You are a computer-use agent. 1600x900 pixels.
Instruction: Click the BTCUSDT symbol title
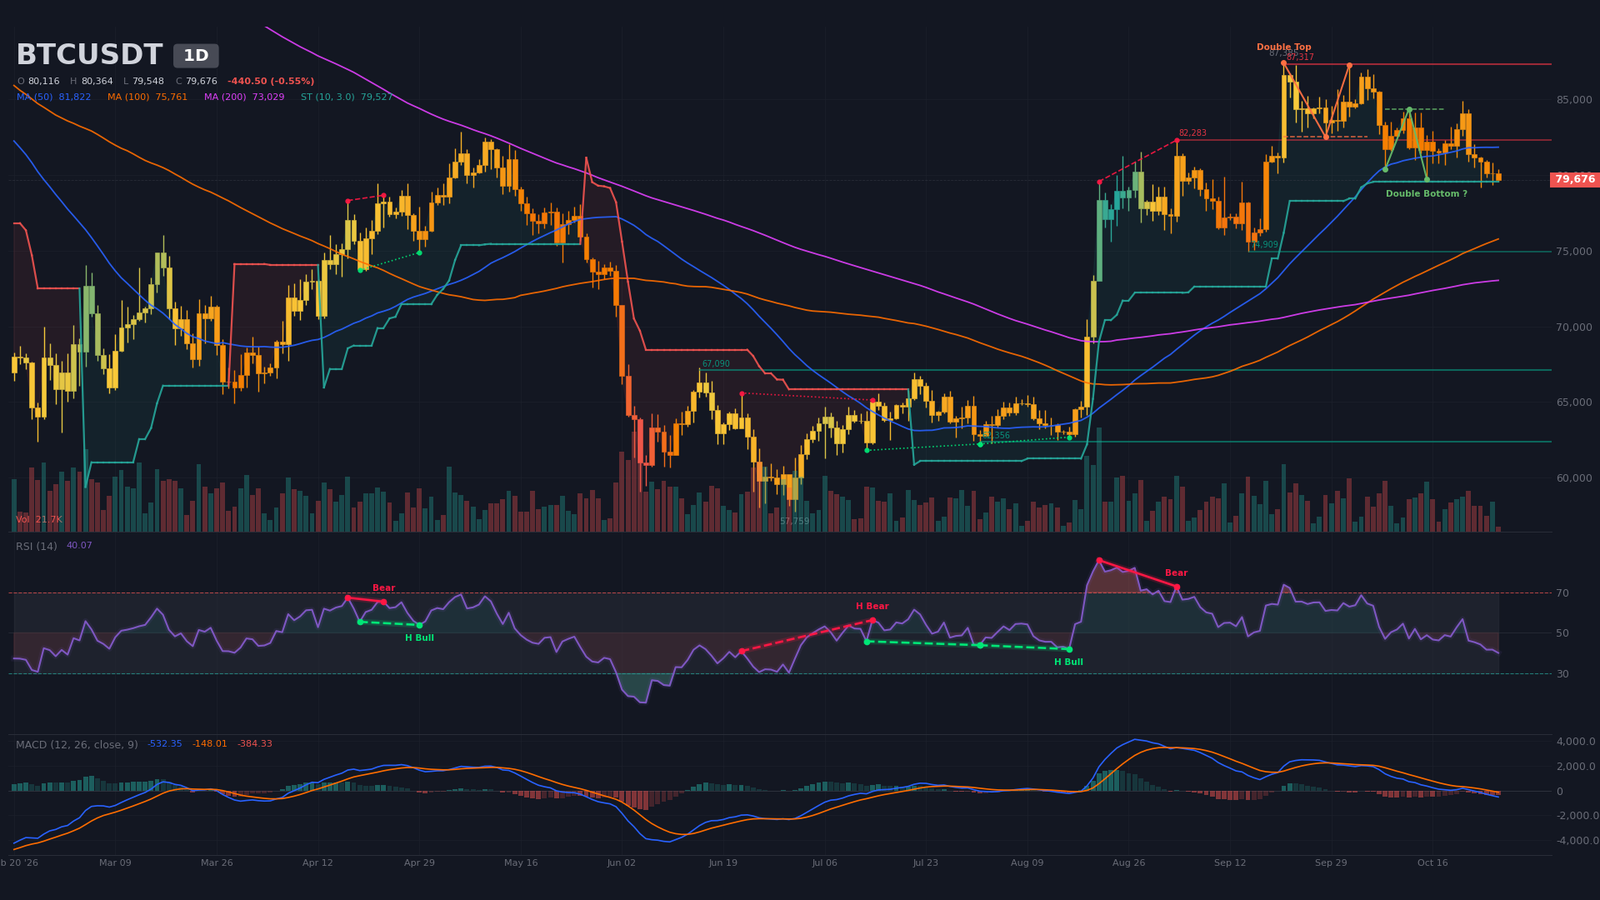(x=89, y=55)
